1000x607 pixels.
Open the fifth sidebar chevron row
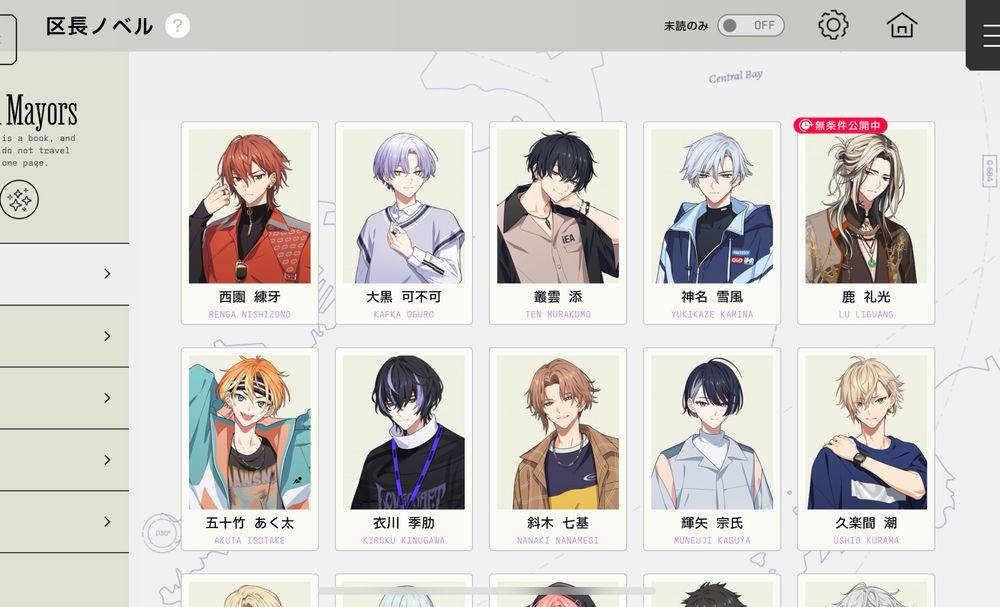click(x=64, y=522)
